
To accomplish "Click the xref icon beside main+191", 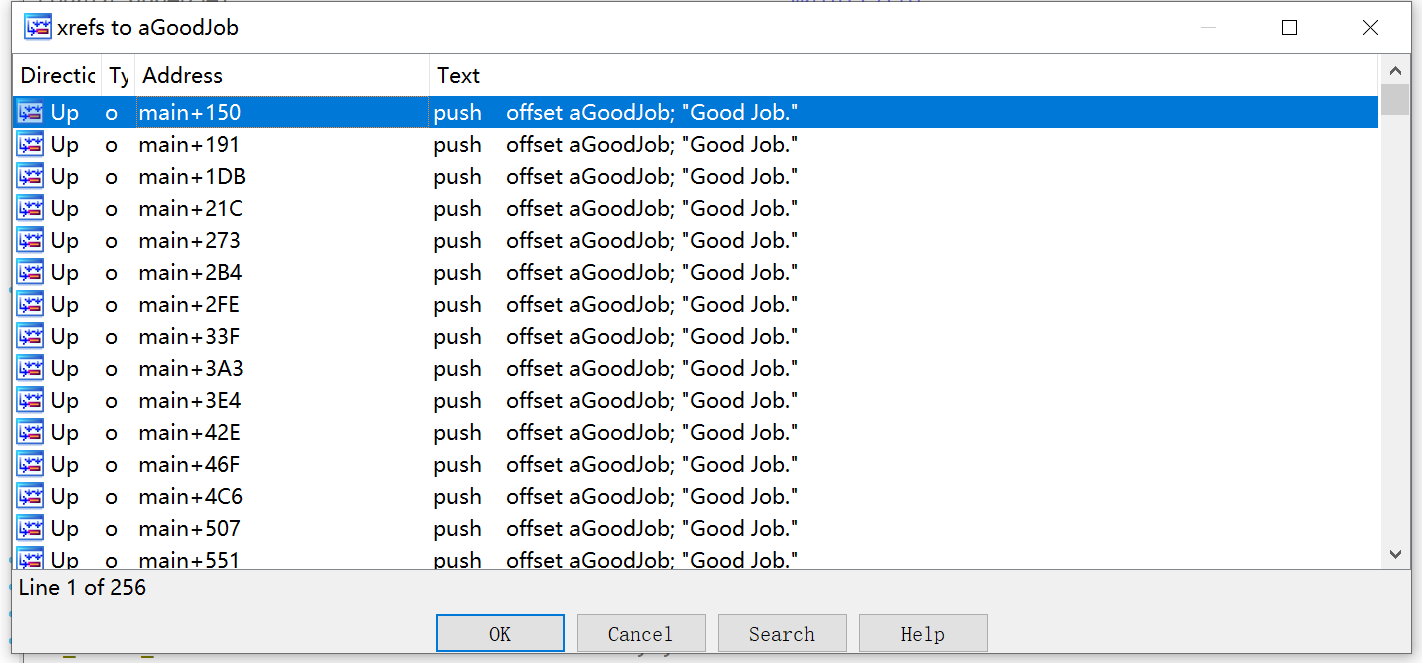I will [31, 144].
